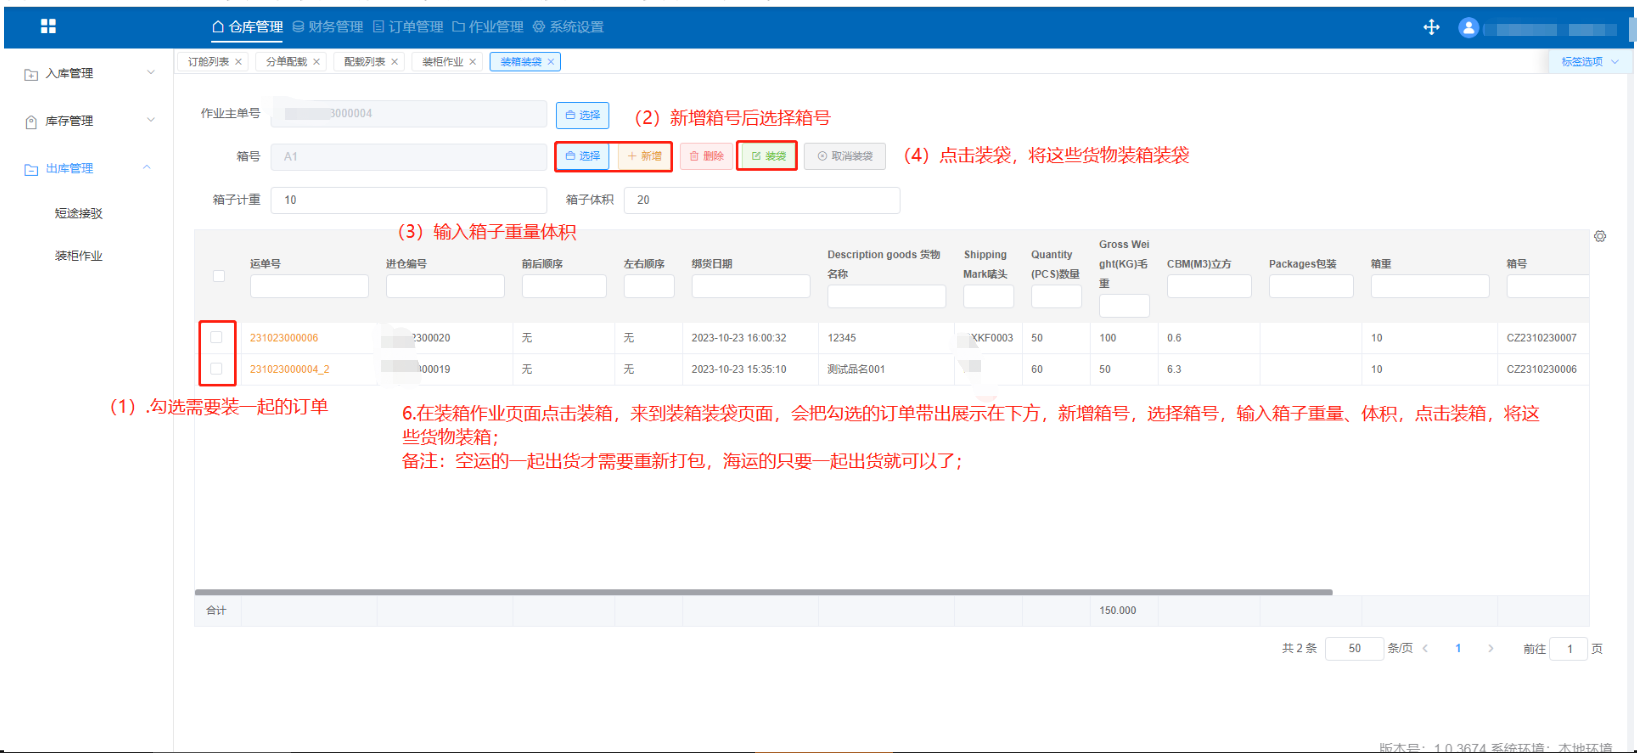The height and width of the screenshot is (753, 1637).
Task: Expand the 入库管理 sidebar menu
Action: tap(151, 73)
